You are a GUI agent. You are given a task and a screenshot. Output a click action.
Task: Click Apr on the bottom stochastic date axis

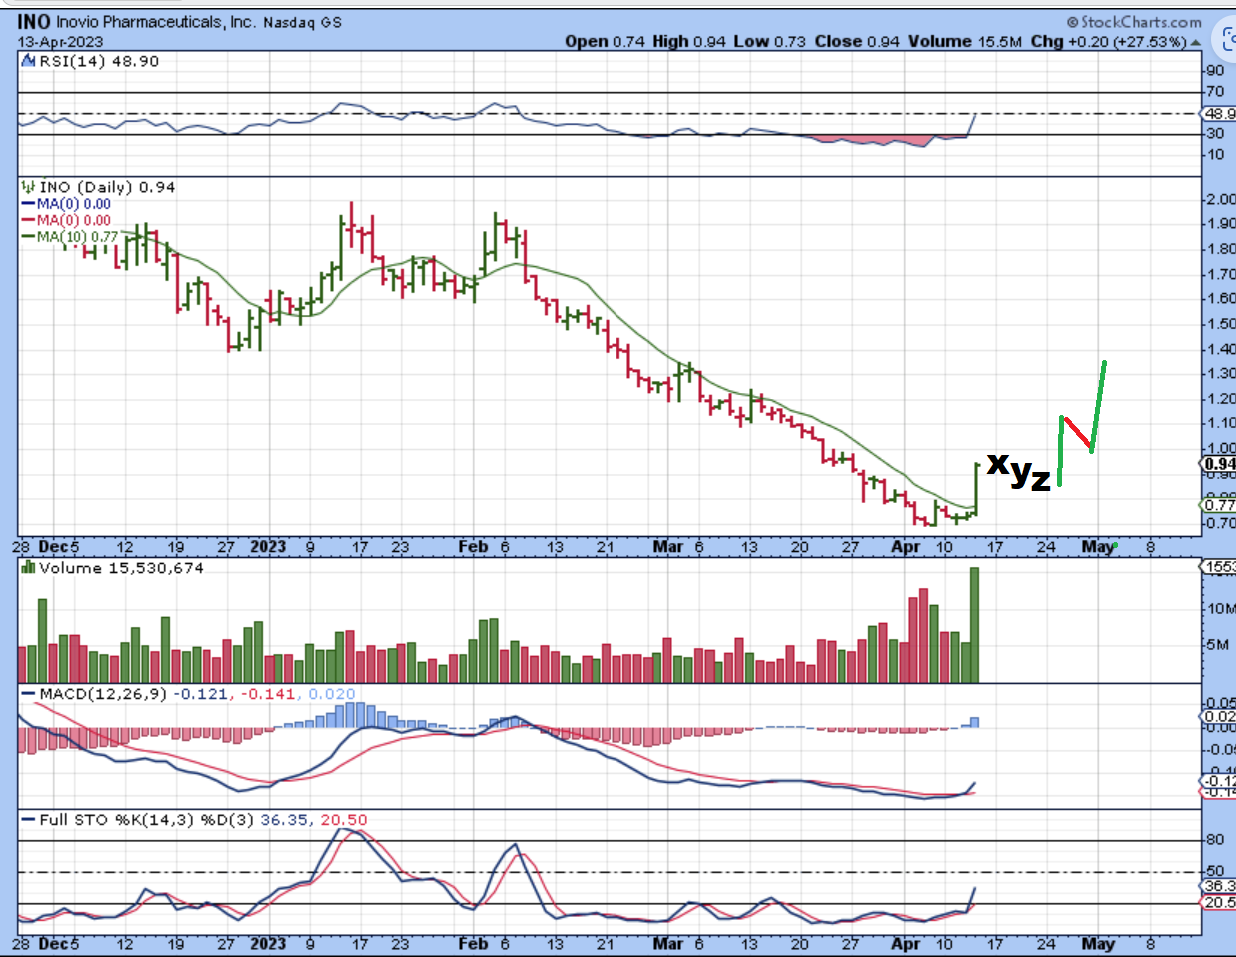coord(905,943)
